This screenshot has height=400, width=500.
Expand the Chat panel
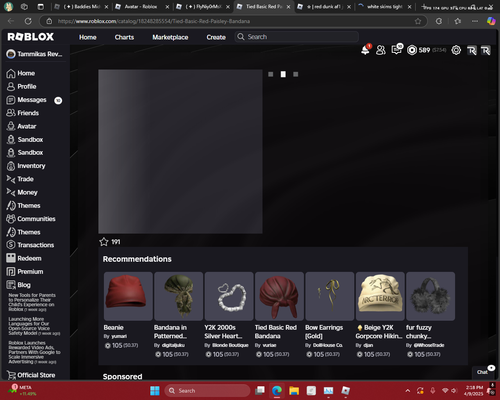tap(483, 372)
